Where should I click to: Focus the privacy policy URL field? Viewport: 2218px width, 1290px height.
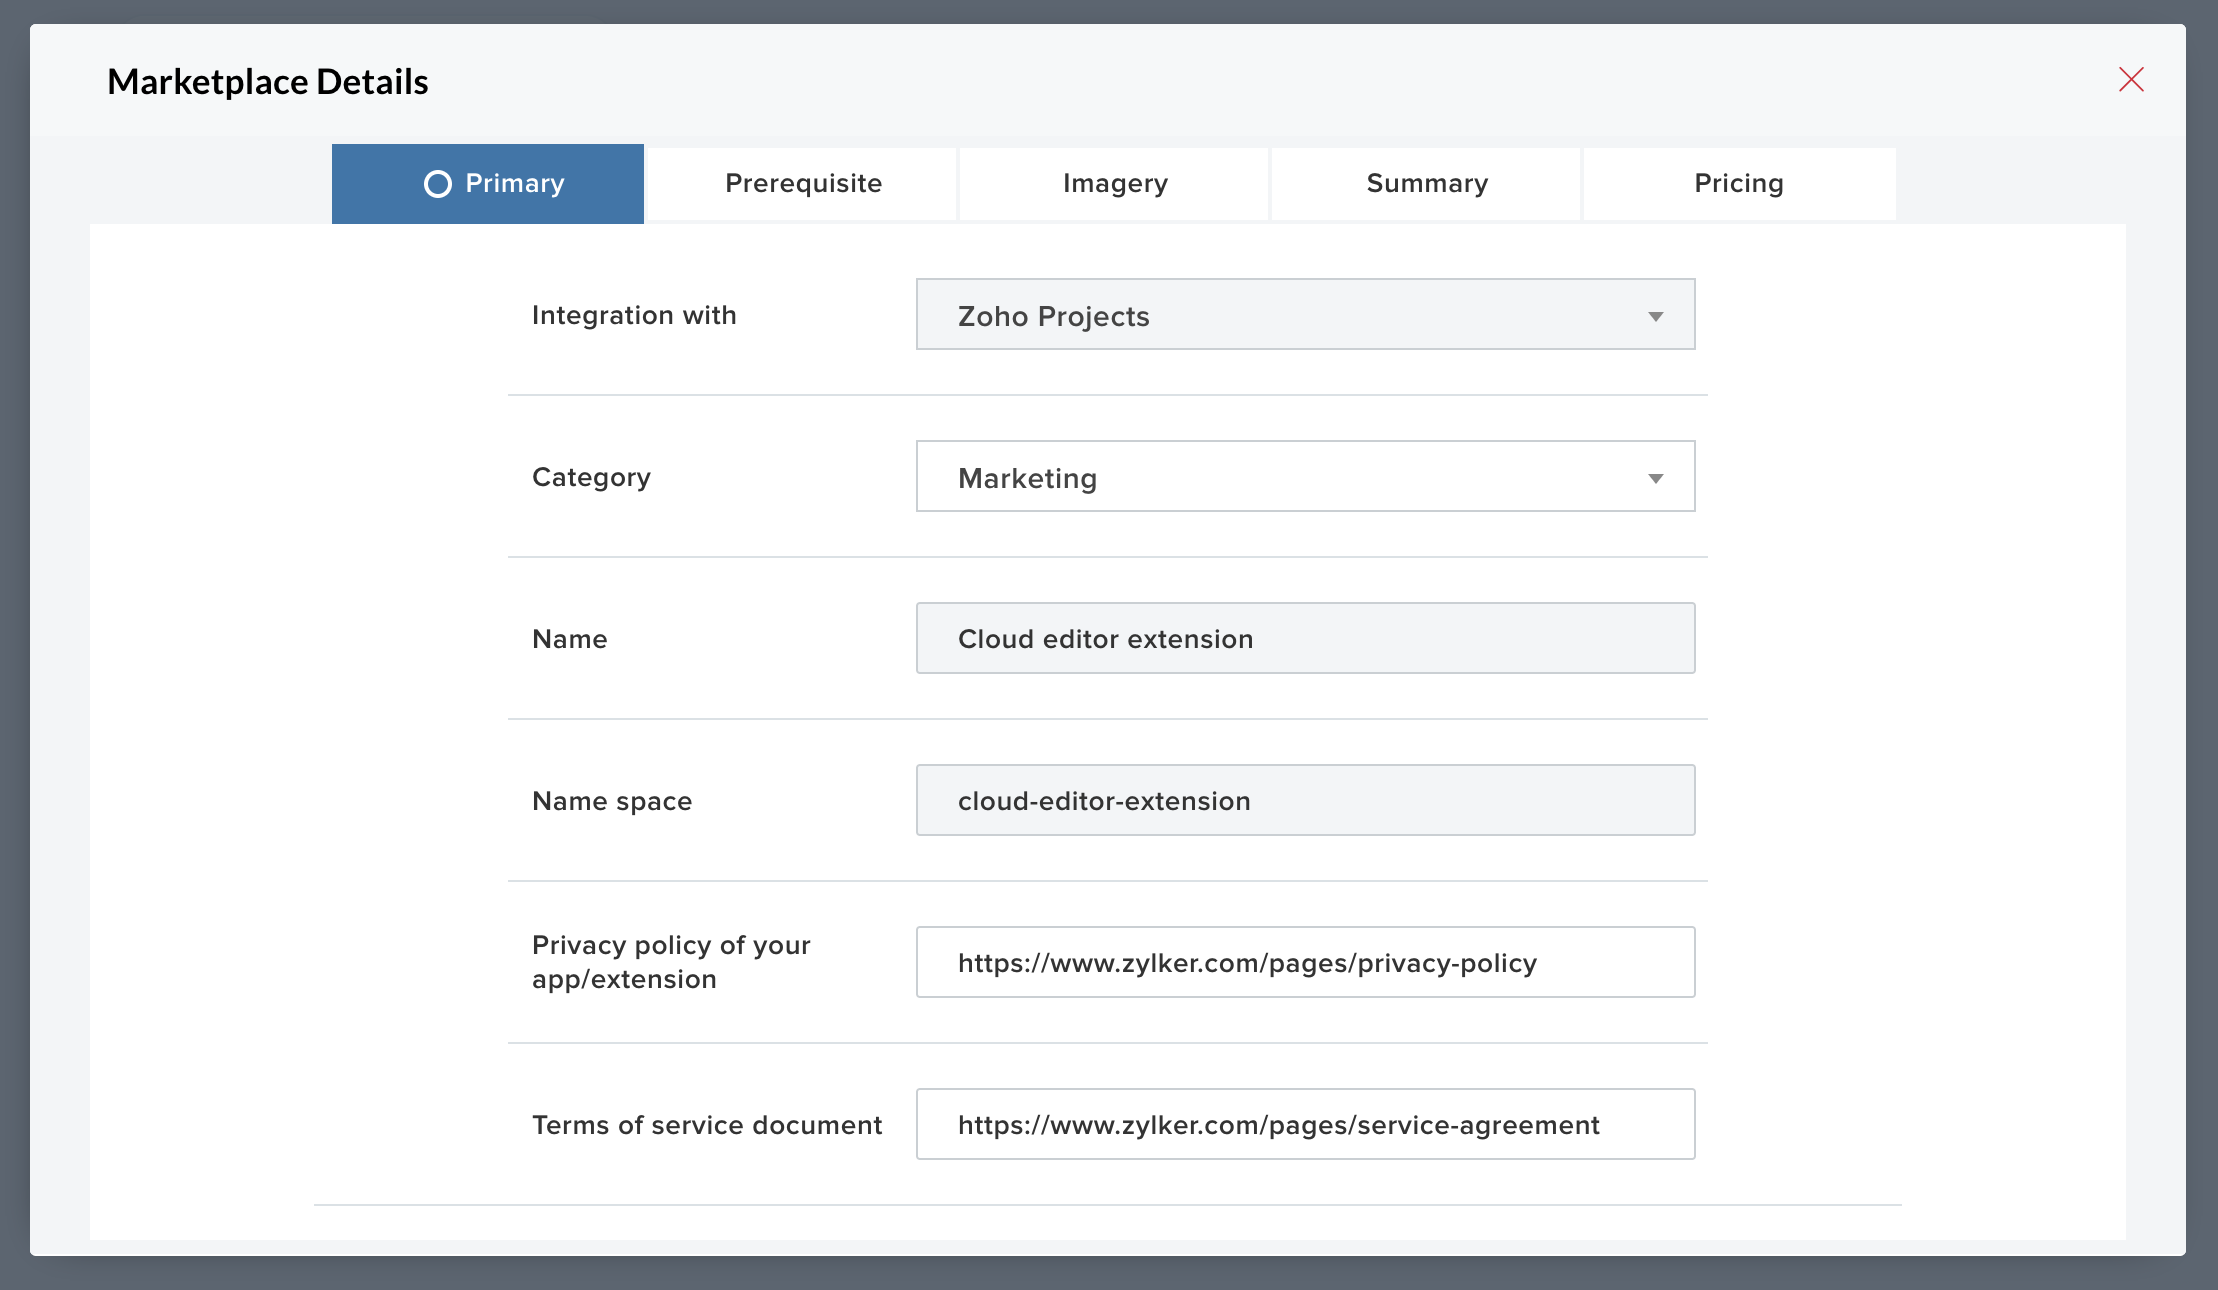coord(1305,963)
